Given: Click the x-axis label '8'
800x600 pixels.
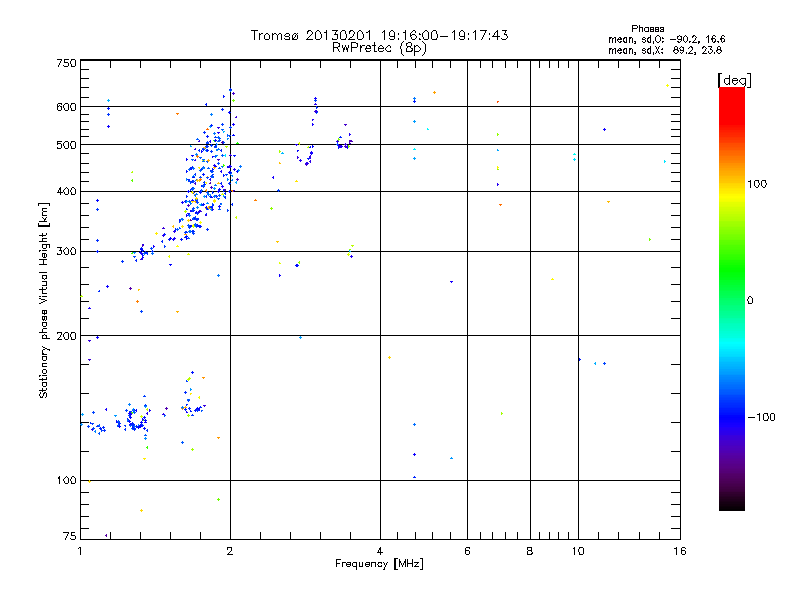Looking at the screenshot, I should click(530, 551).
